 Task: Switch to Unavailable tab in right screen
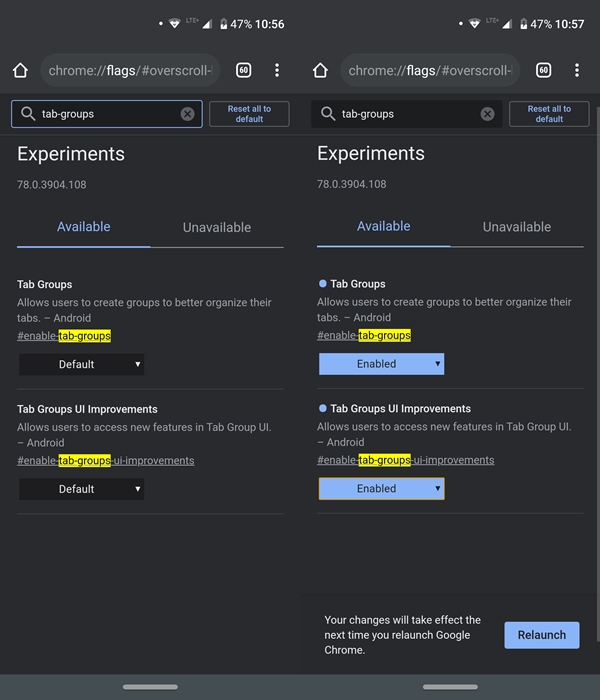click(x=517, y=227)
